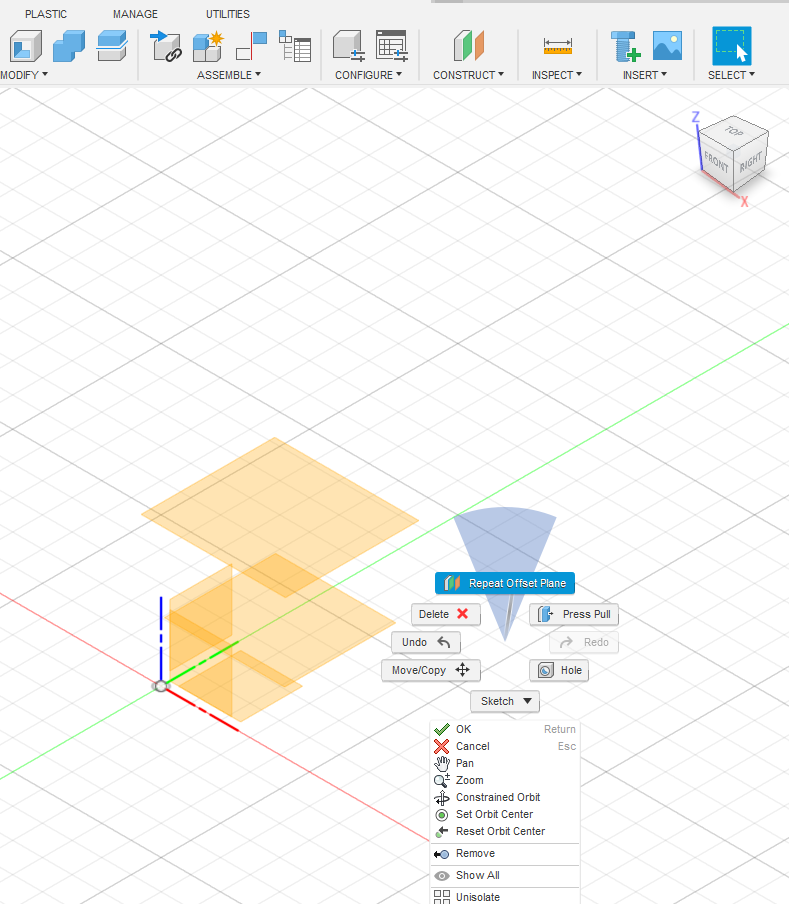
Task: Click the New Component icon with starburst
Action: 207,46
